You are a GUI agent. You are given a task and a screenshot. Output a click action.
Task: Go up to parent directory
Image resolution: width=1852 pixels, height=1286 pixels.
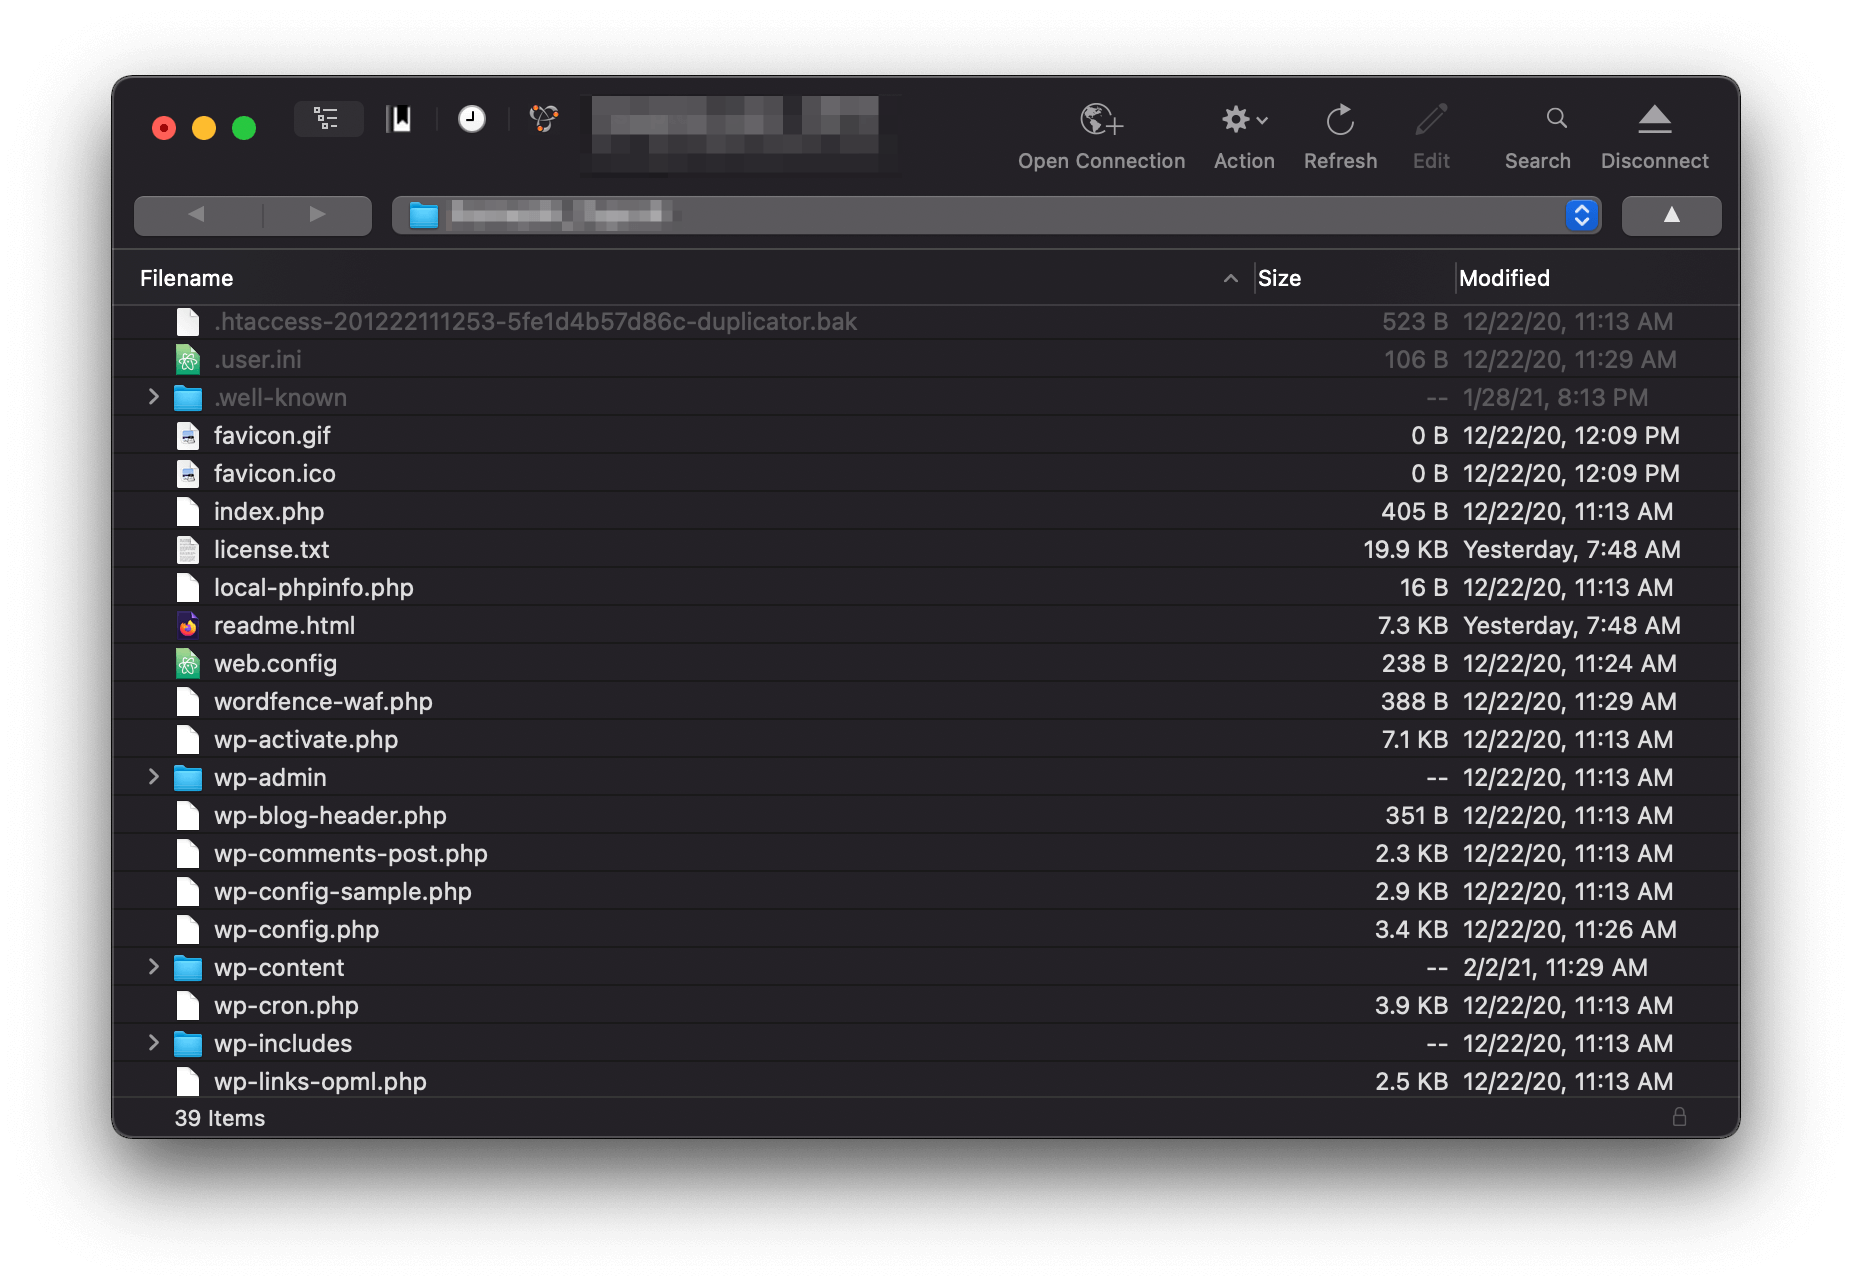pos(1671,215)
